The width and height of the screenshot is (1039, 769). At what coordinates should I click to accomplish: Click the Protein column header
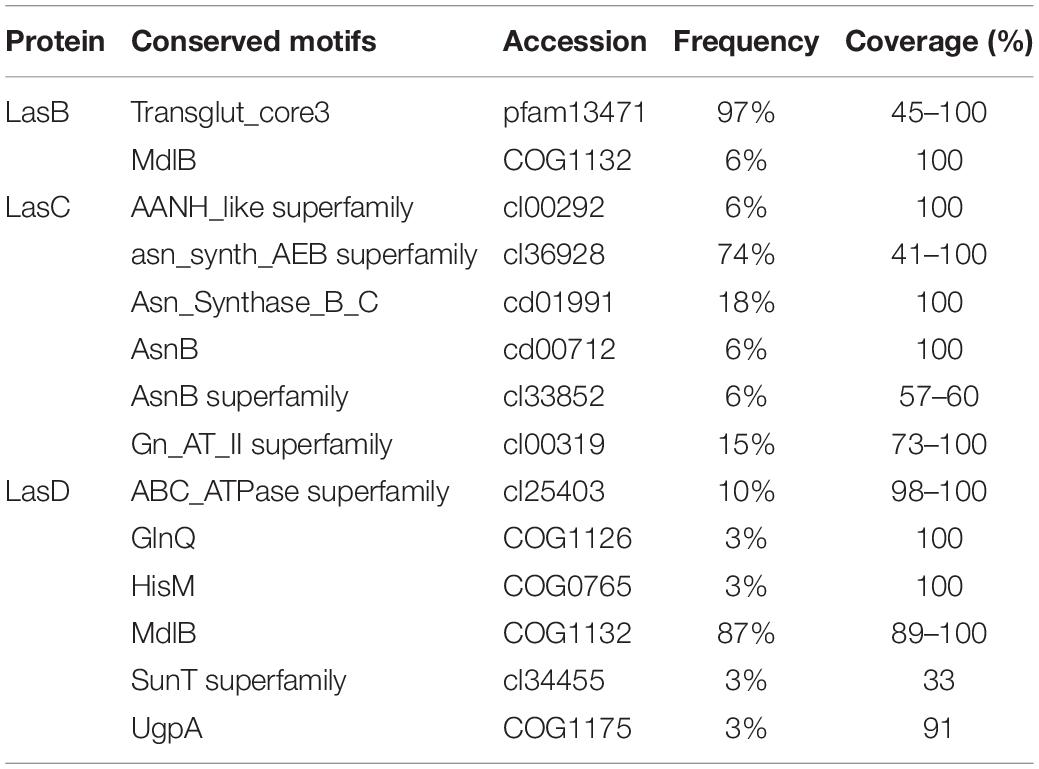pos(55,41)
